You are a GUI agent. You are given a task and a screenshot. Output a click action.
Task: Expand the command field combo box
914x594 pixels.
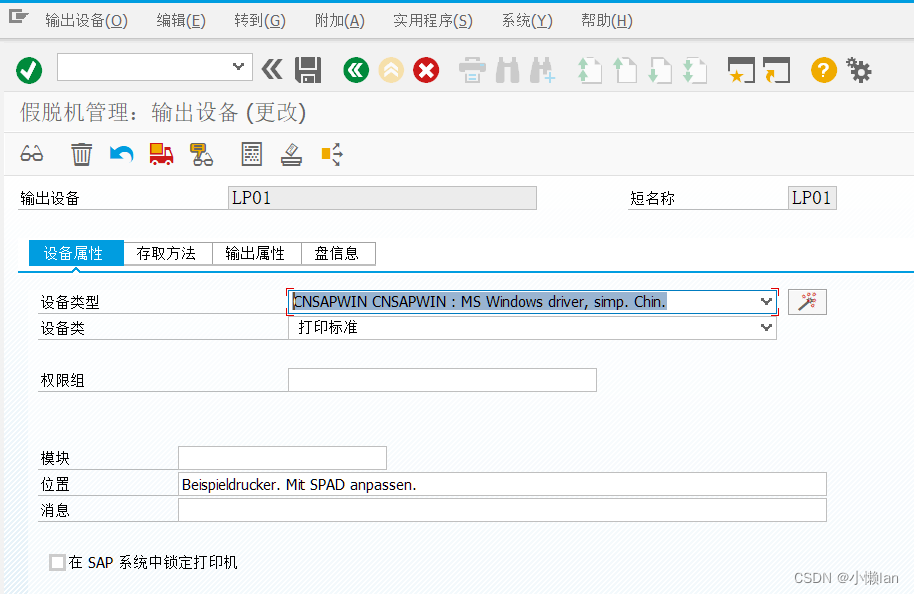(x=239, y=67)
